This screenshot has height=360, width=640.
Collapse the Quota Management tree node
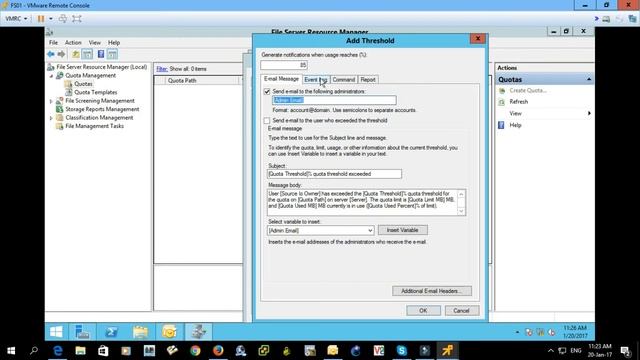click(51, 76)
